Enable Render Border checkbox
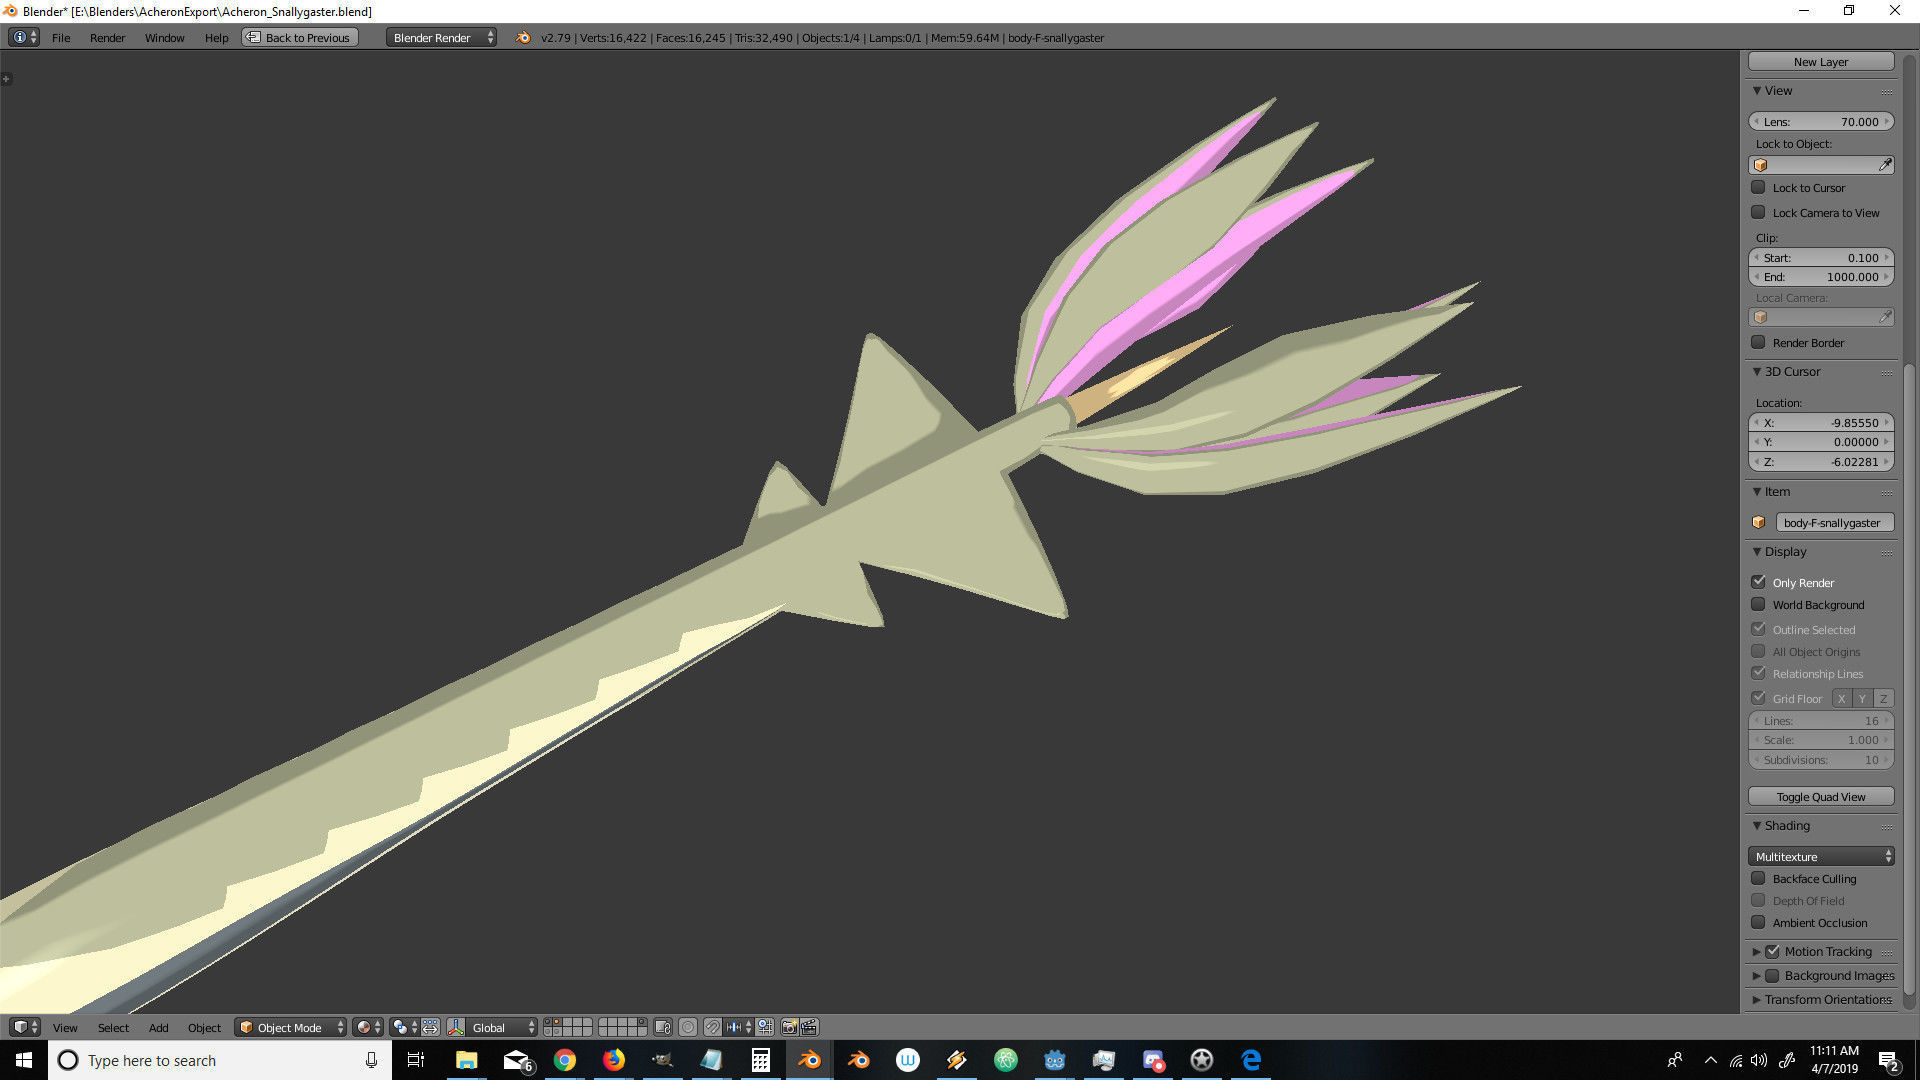The height and width of the screenshot is (1080, 1920). tap(1758, 342)
